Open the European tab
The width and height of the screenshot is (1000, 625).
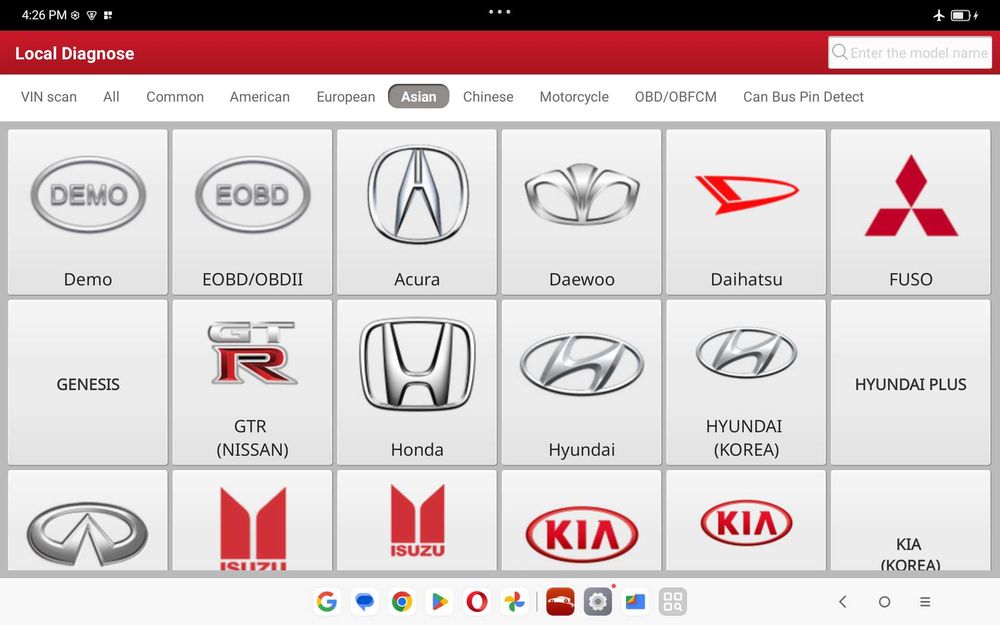point(346,97)
